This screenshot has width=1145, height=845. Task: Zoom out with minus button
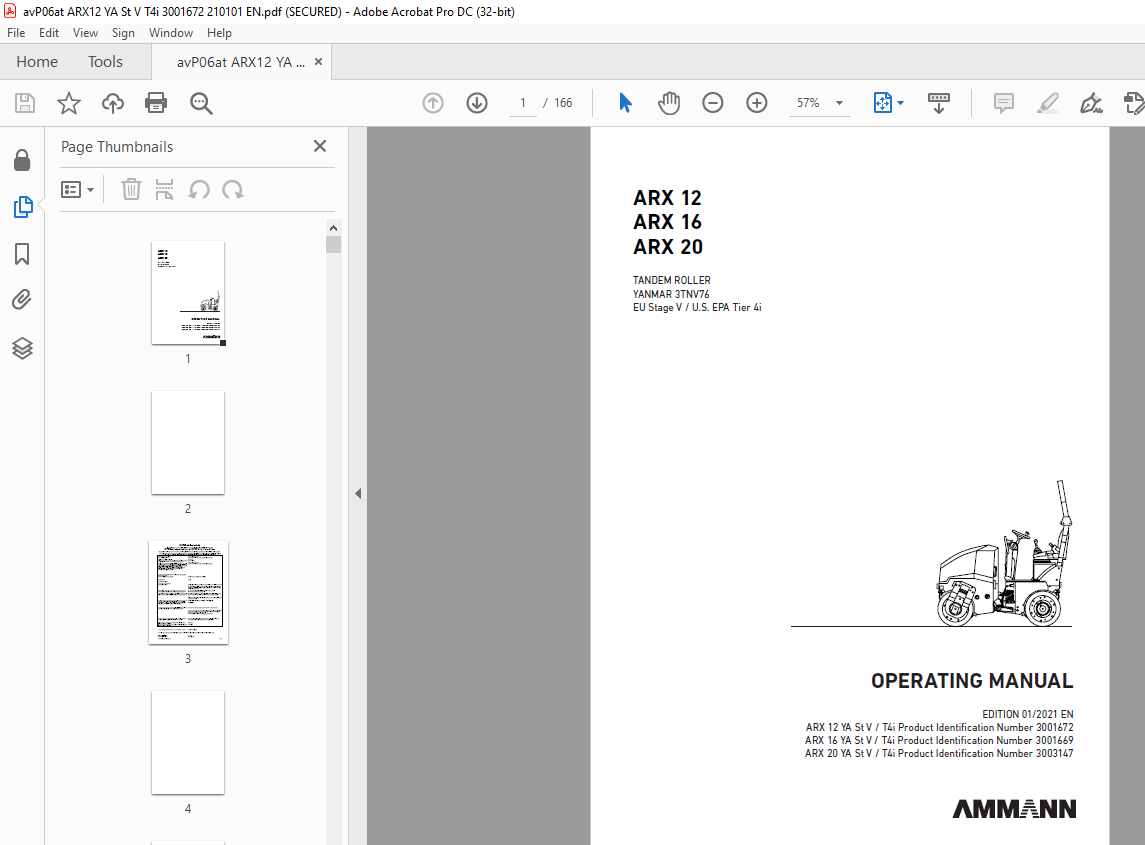click(713, 103)
